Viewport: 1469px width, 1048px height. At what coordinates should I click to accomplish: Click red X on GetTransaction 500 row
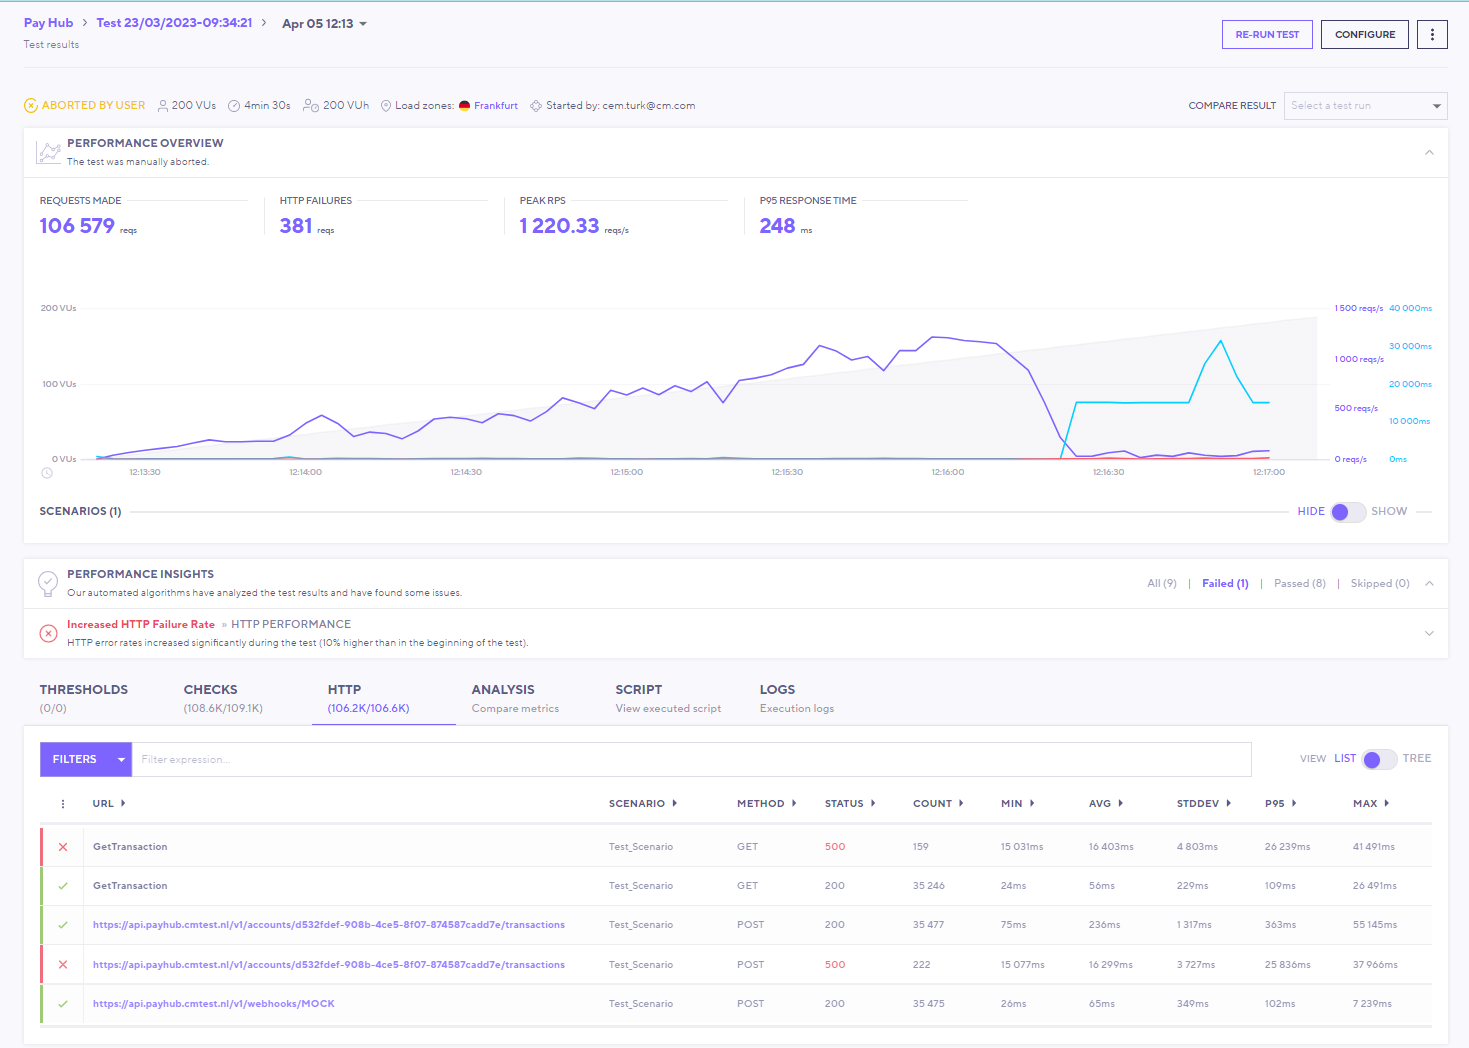coord(63,847)
